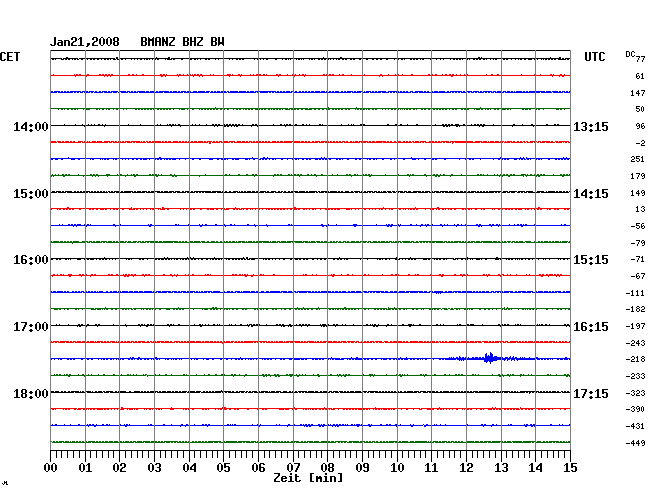Click the DC offset value -71
The image size is (650, 494).
pyautogui.click(x=638, y=259)
